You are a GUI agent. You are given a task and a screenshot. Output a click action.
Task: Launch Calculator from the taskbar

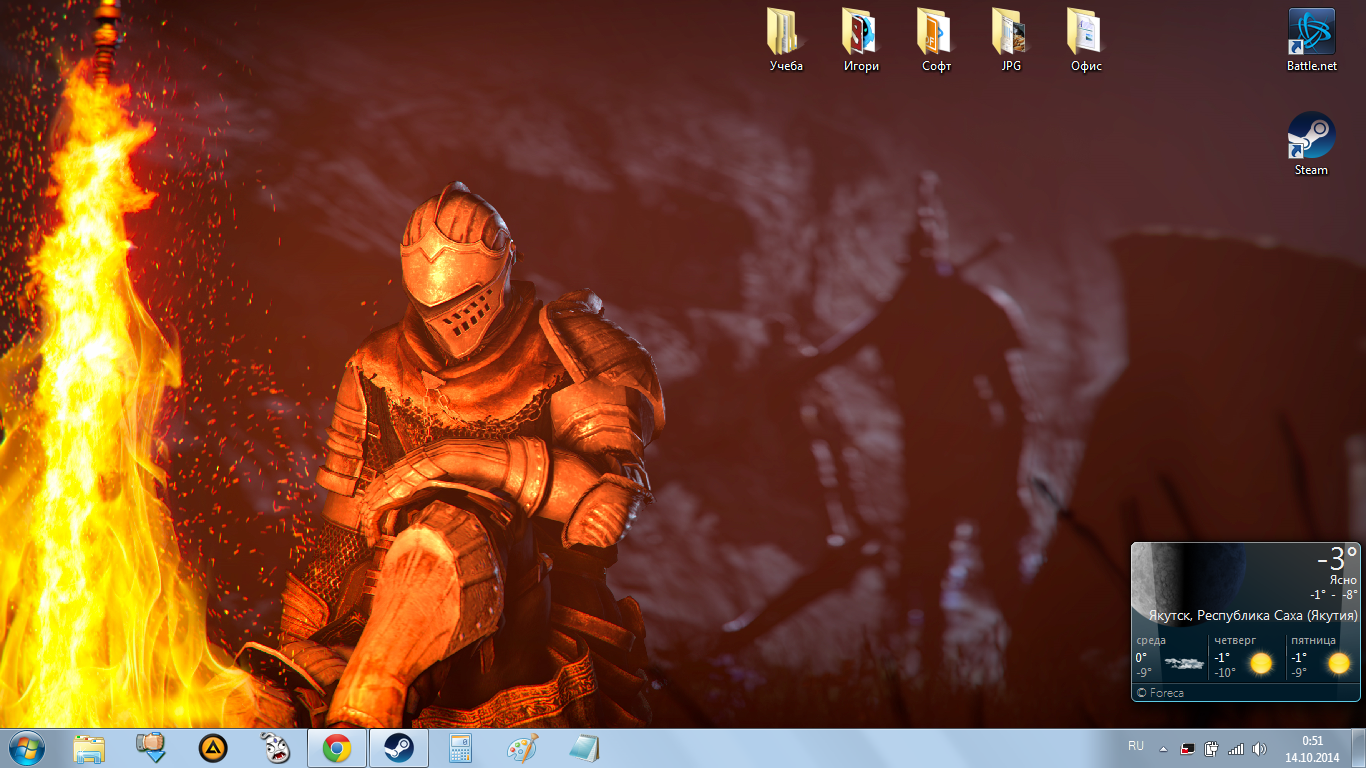[x=461, y=748]
